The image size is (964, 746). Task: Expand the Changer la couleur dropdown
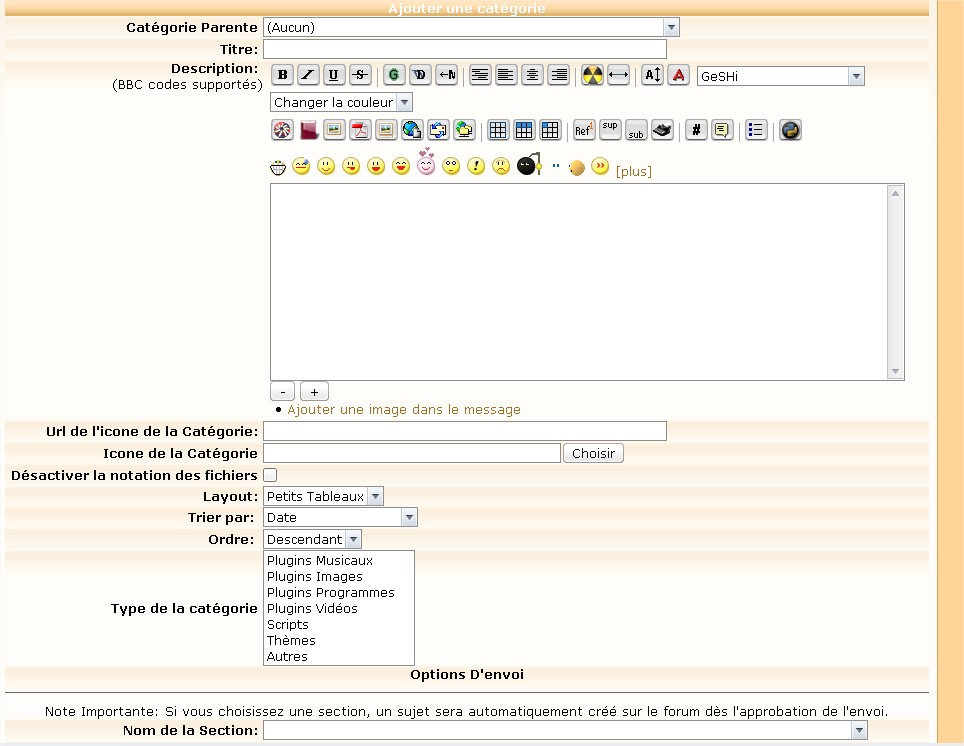(x=403, y=102)
